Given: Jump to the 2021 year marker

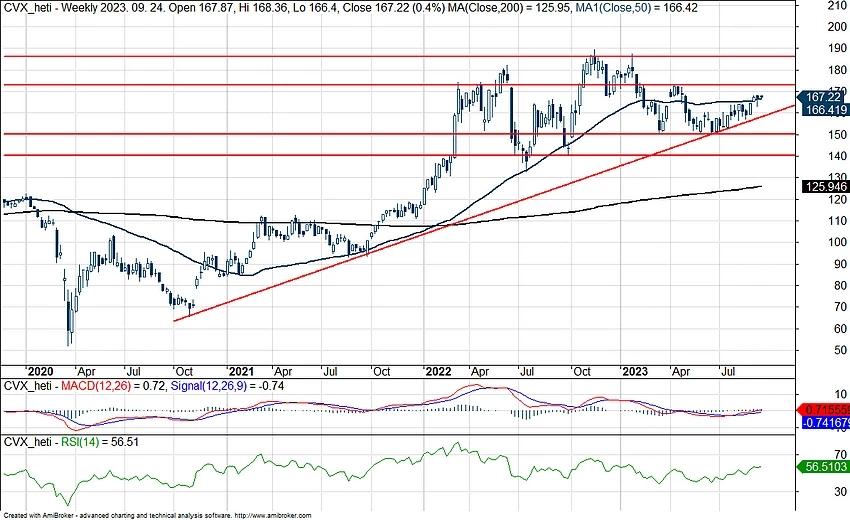Looking at the screenshot, I should (241, 370).
